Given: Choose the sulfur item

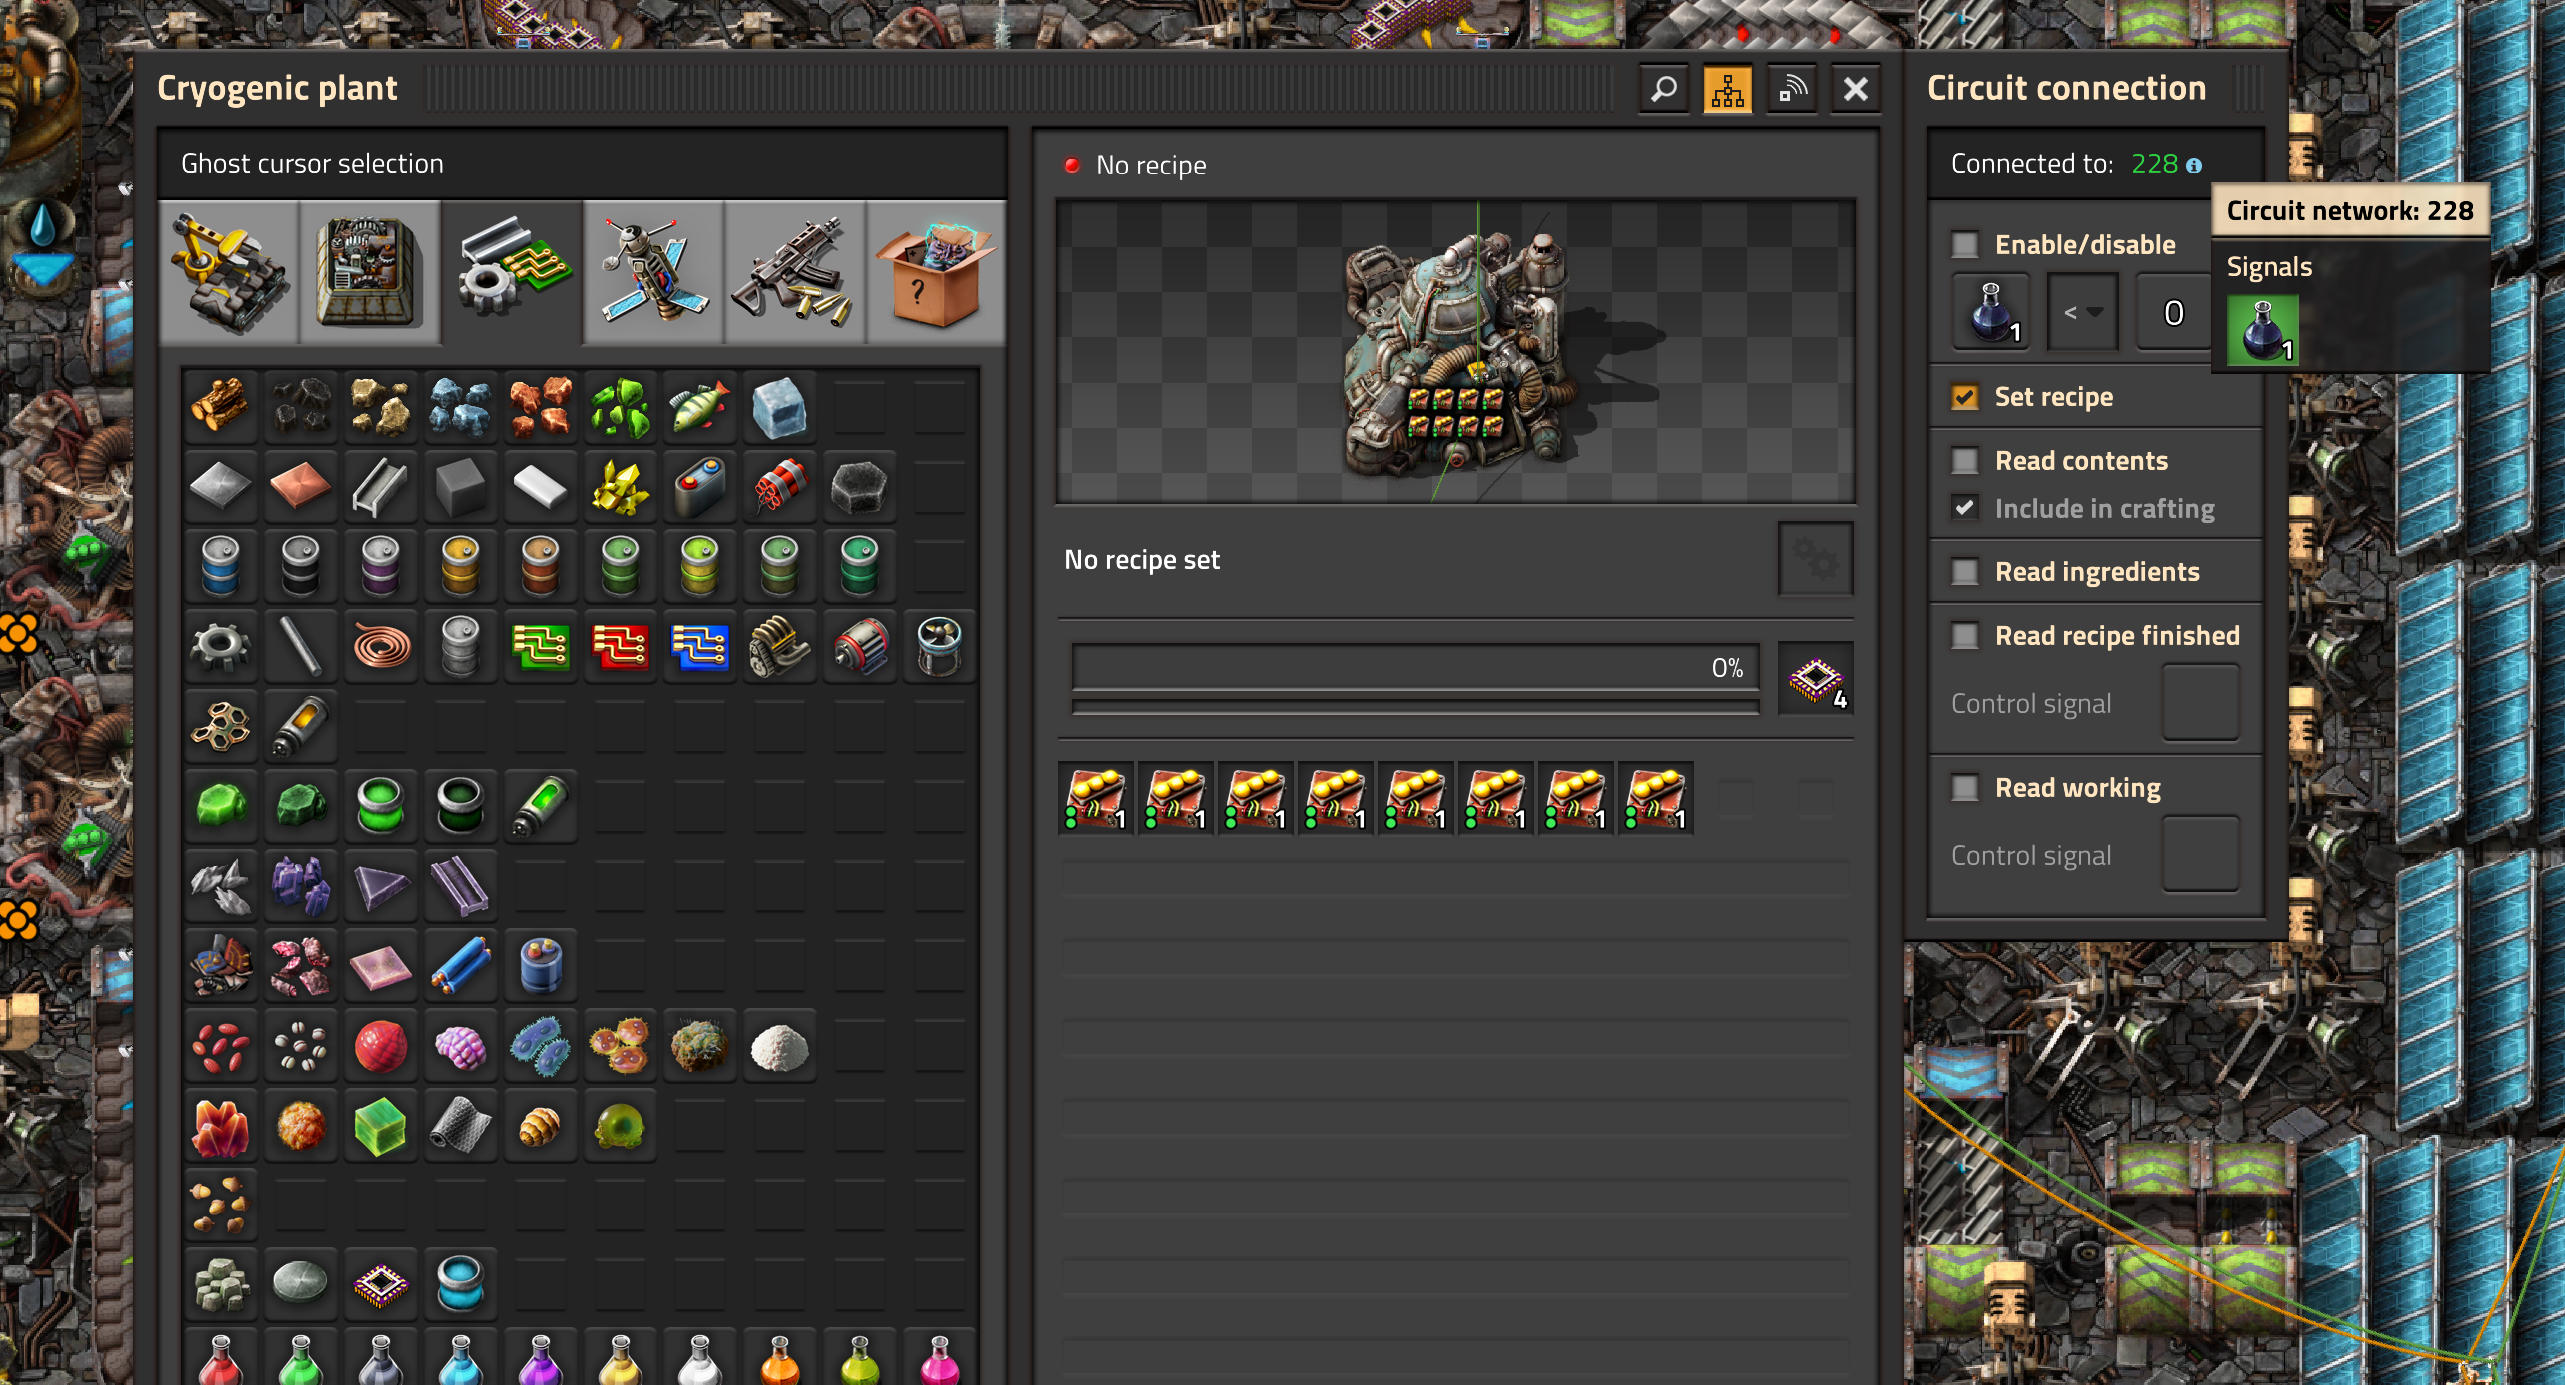Looking at the screenshot, I should point(621,486).
